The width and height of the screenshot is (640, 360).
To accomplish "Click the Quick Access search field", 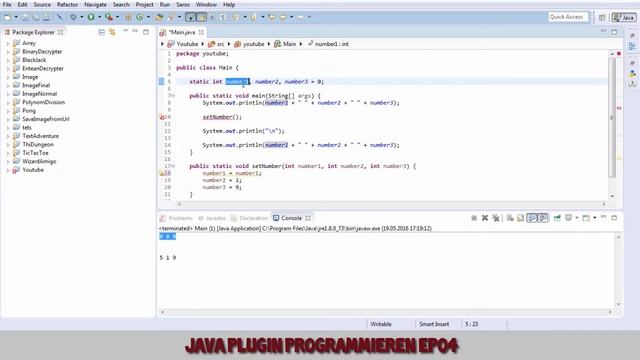I will (568, 17).
